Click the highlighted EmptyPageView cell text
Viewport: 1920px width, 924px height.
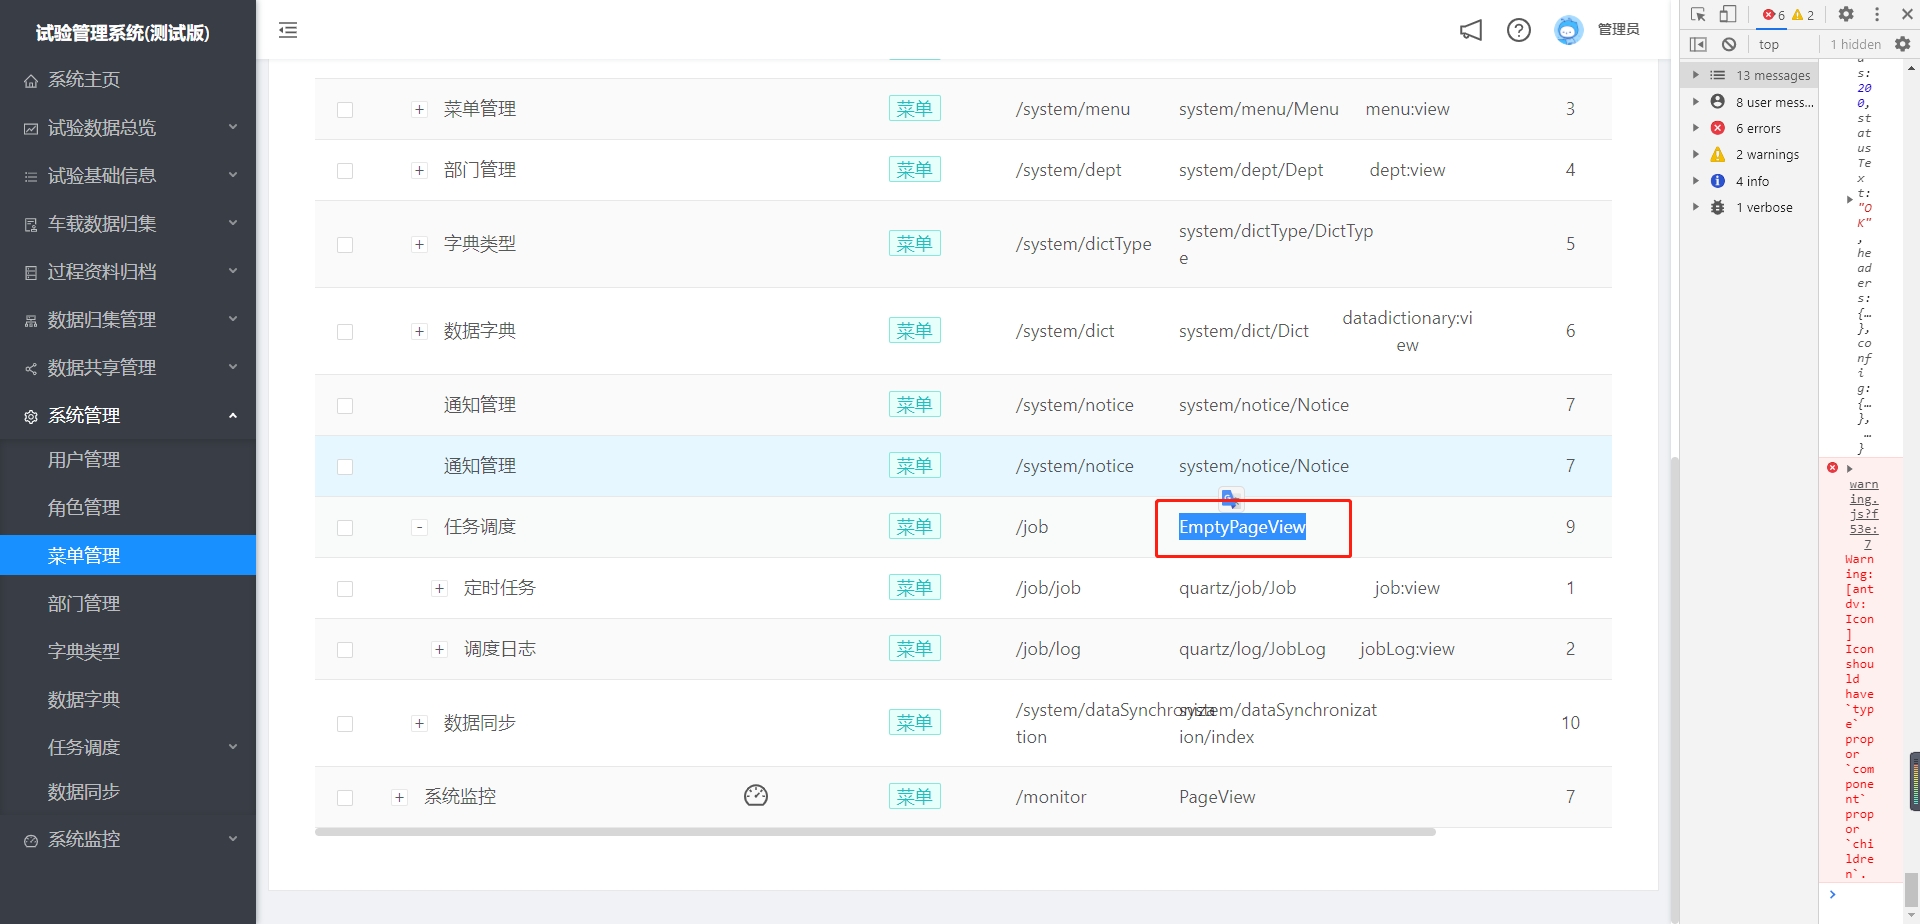(1242, 527)
